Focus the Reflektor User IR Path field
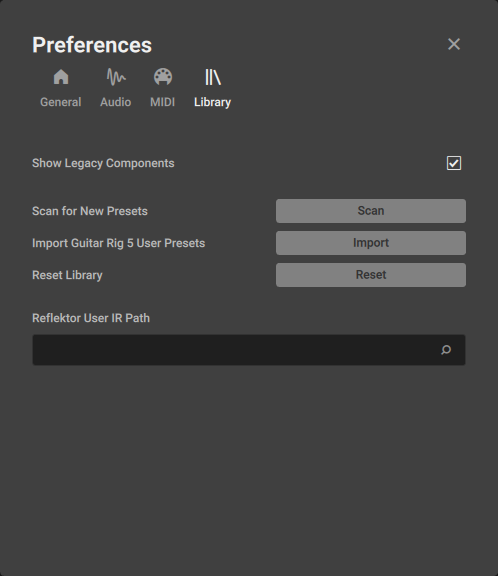This screenshot has width=498, height=576. [x=249, y=350]
